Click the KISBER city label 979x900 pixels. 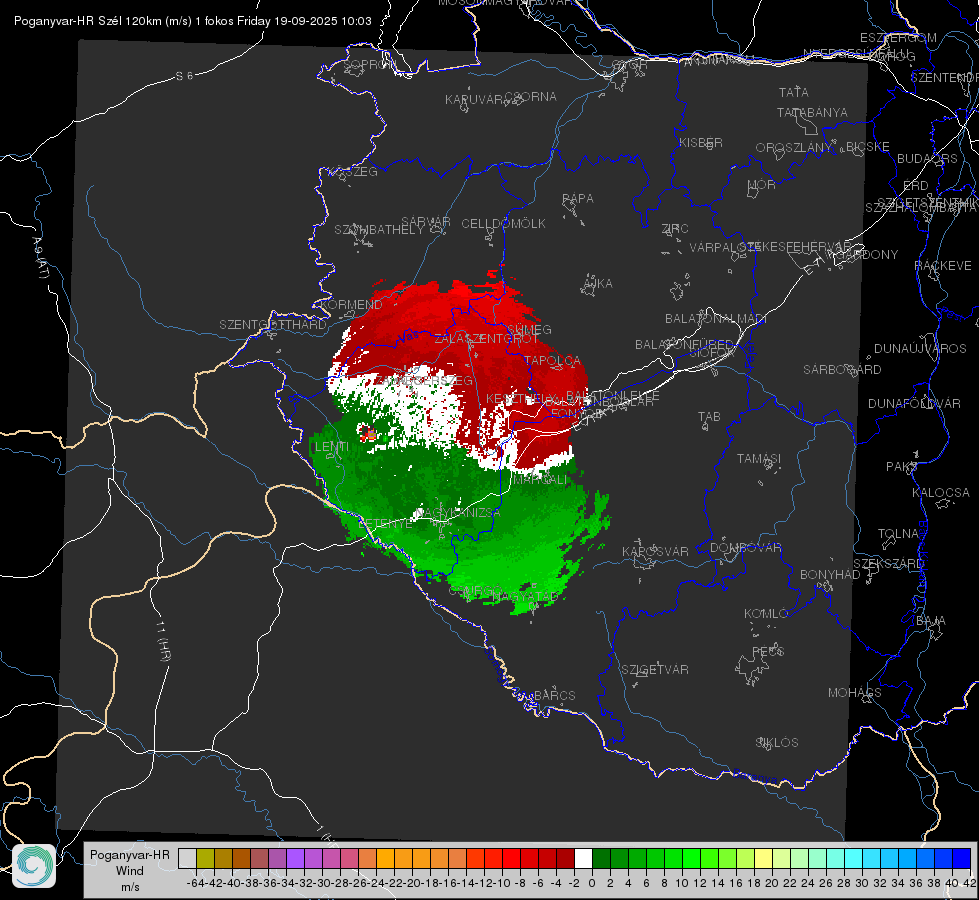click(701, 143)
